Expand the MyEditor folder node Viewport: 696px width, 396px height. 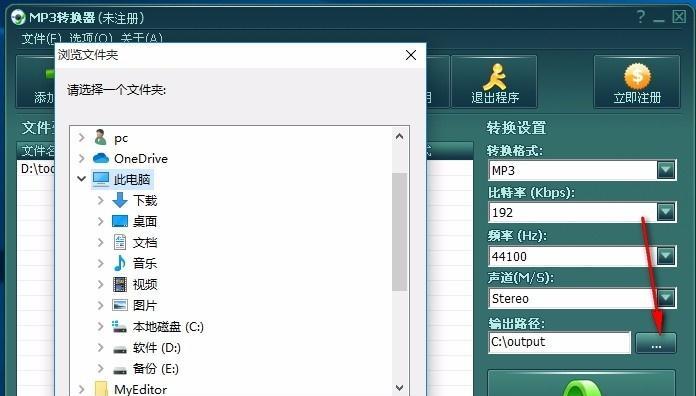point(82,389)
